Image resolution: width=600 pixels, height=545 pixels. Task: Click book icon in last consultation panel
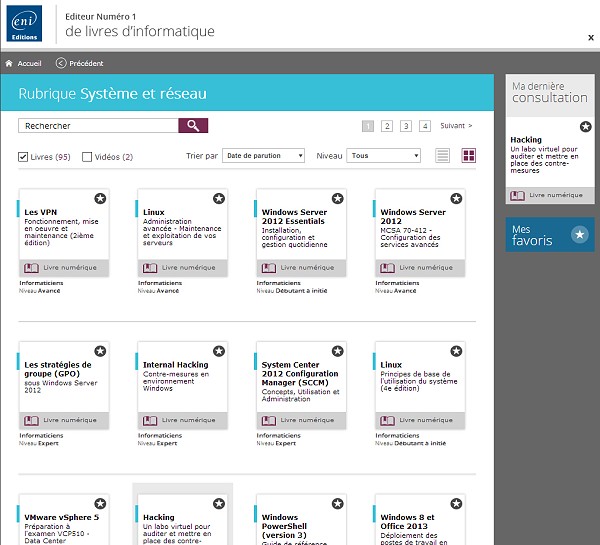pyautogui.click(x=517, y=196)
